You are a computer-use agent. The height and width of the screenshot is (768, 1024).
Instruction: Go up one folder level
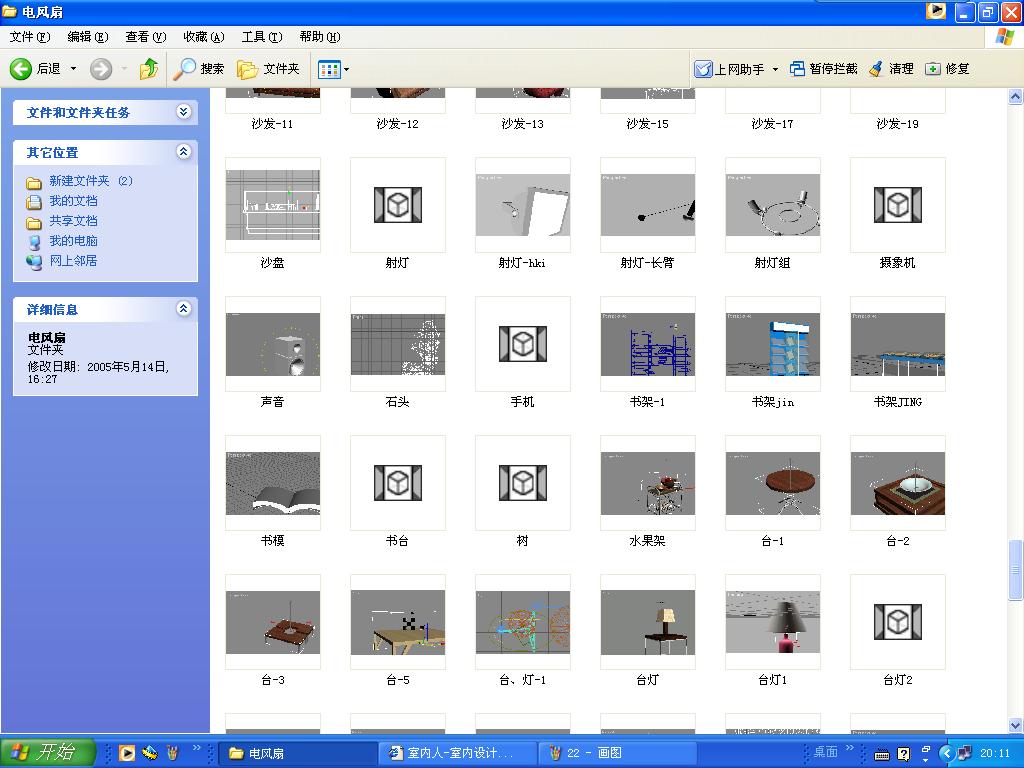coord(149,69)
